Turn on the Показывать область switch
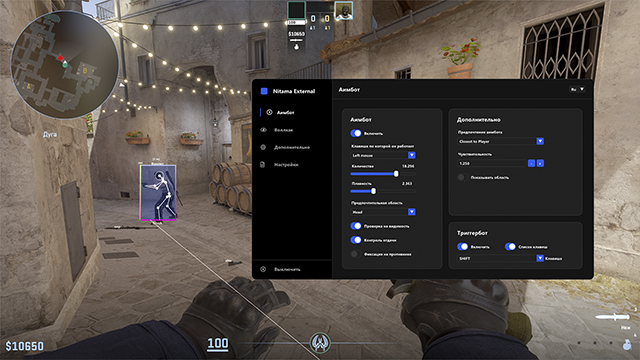This screenshot has width=640, height=360. click(462, 177)
